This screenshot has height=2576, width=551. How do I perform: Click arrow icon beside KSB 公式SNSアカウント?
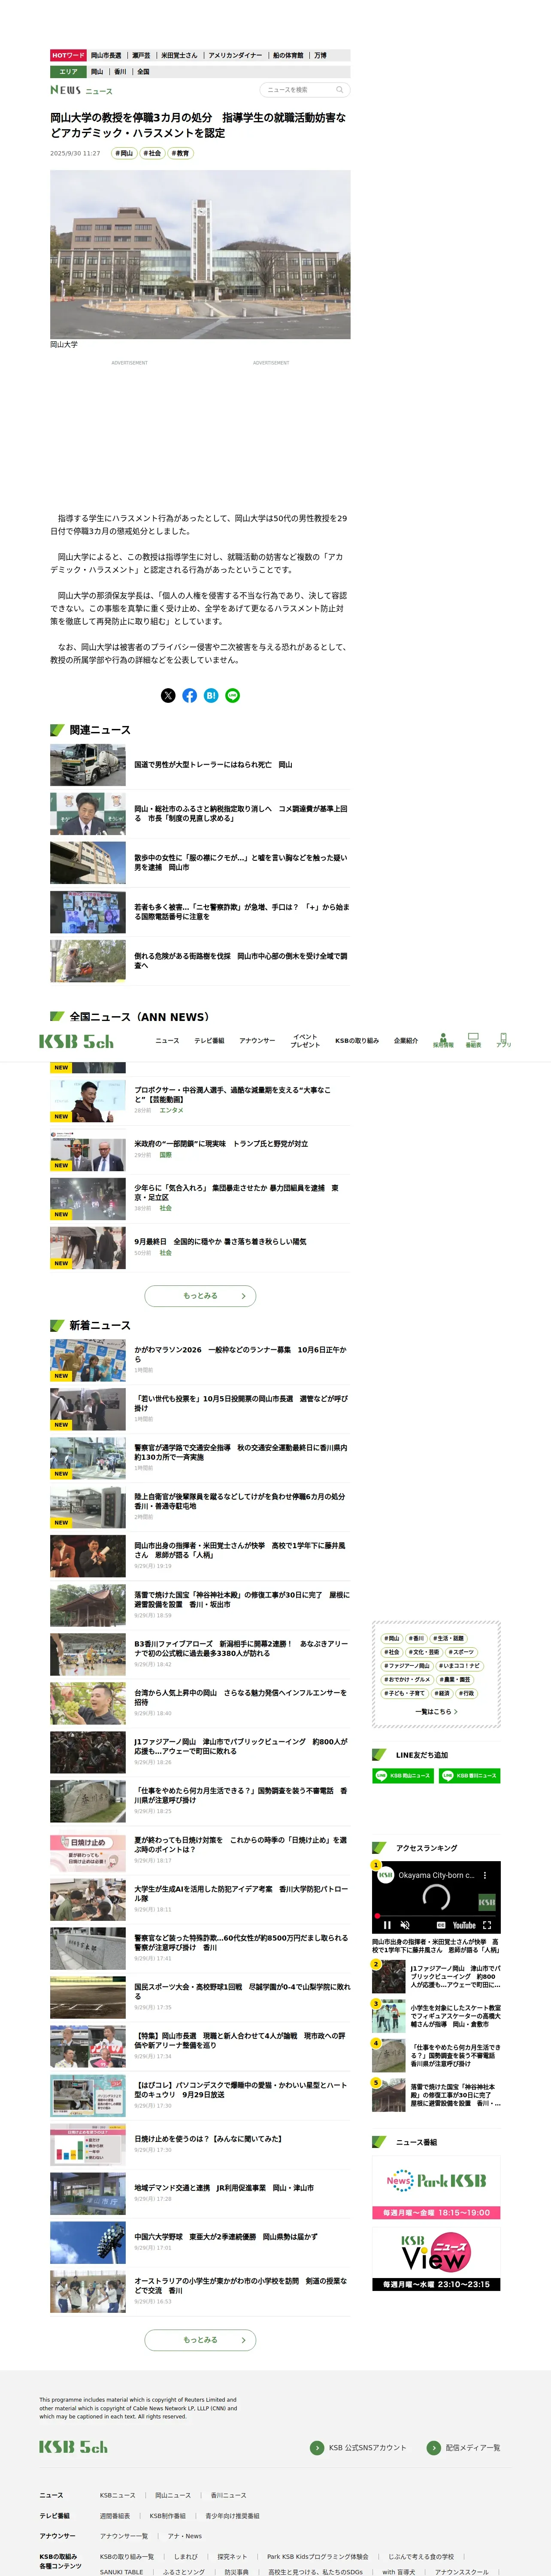click(x=317, y=2448)
